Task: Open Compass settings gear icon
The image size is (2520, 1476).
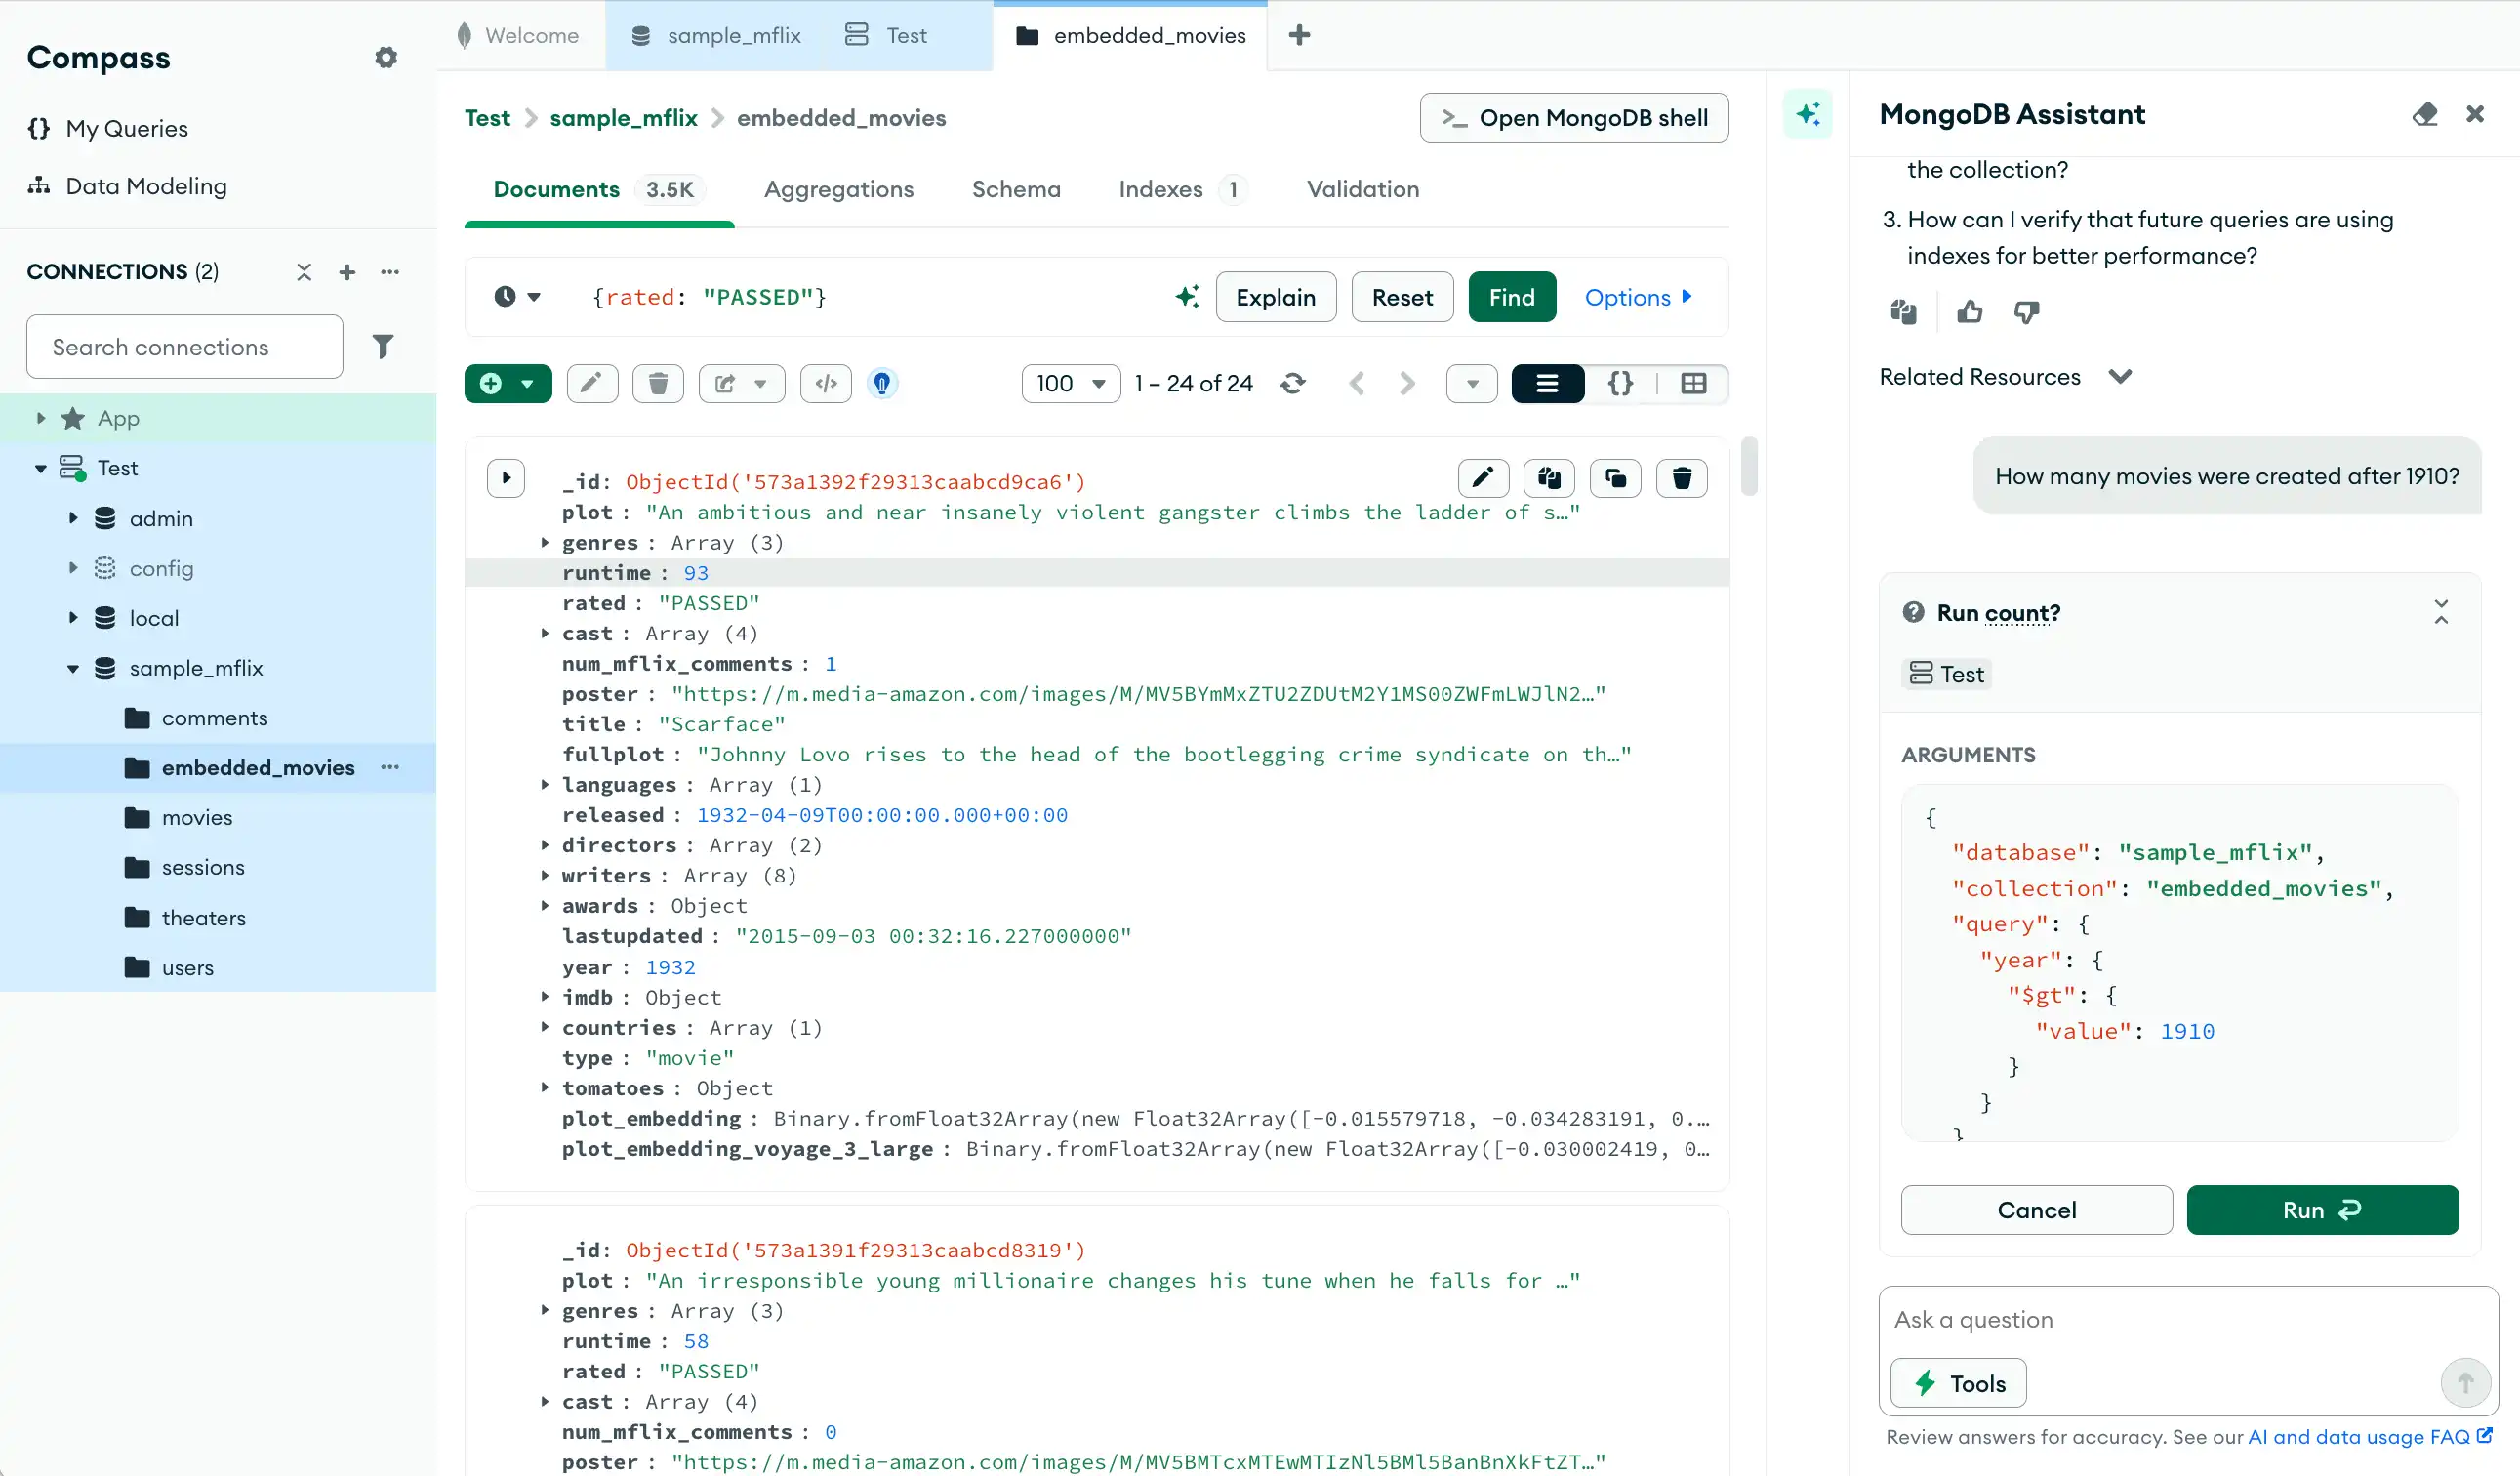Action: pos(386,58)
